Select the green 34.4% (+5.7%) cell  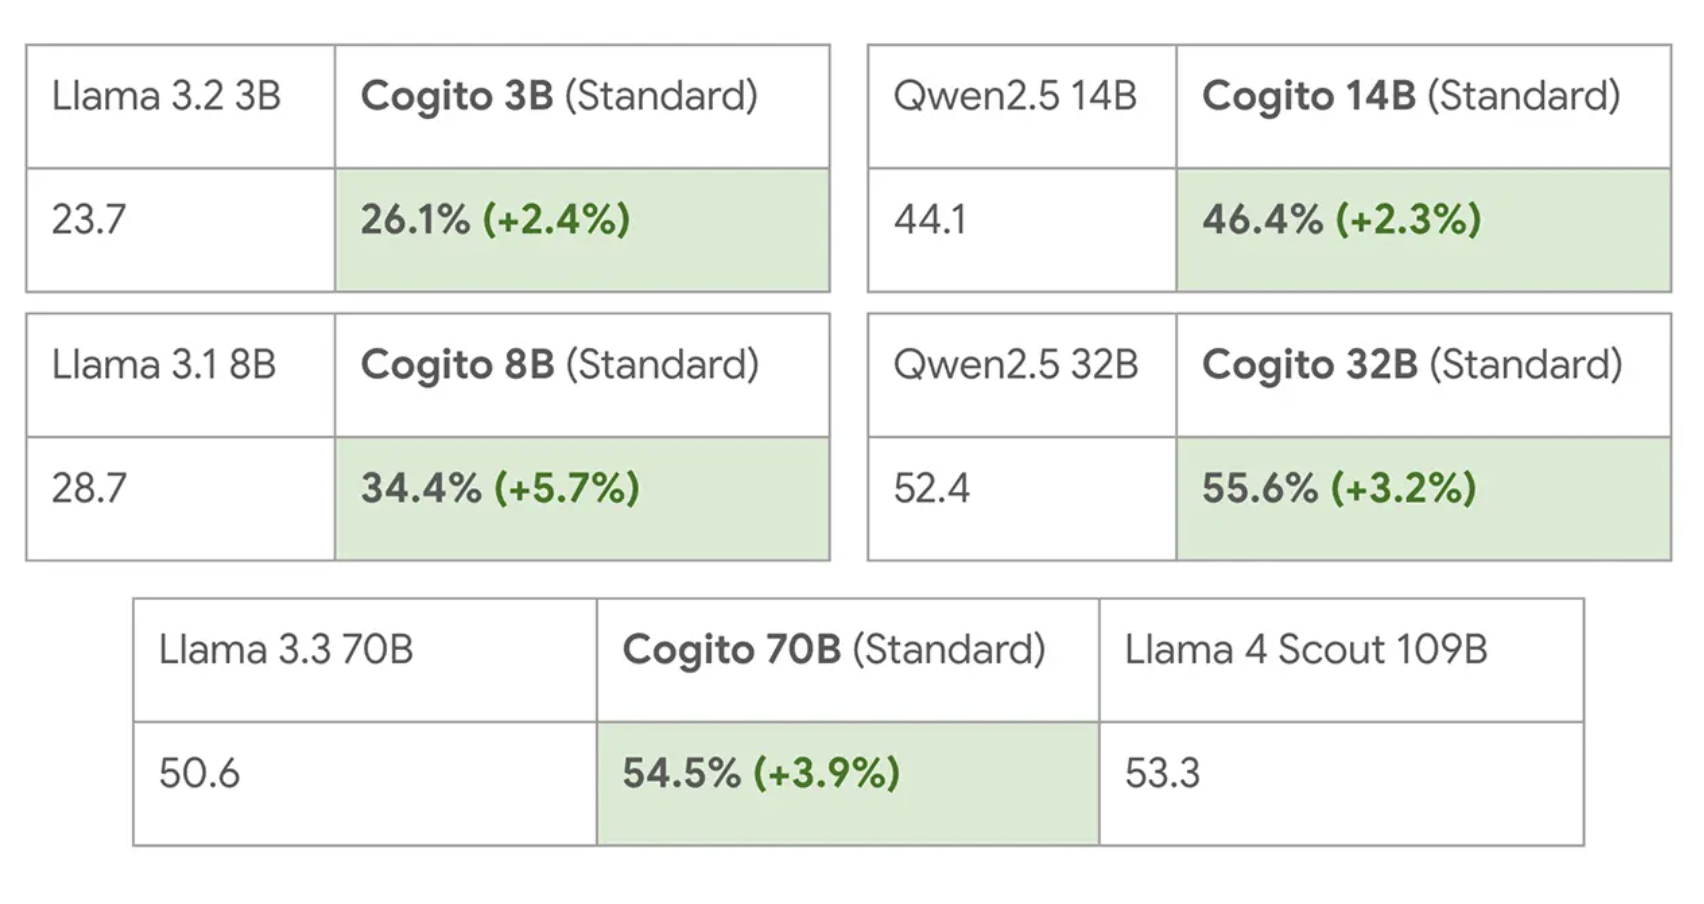coord(582,498)
